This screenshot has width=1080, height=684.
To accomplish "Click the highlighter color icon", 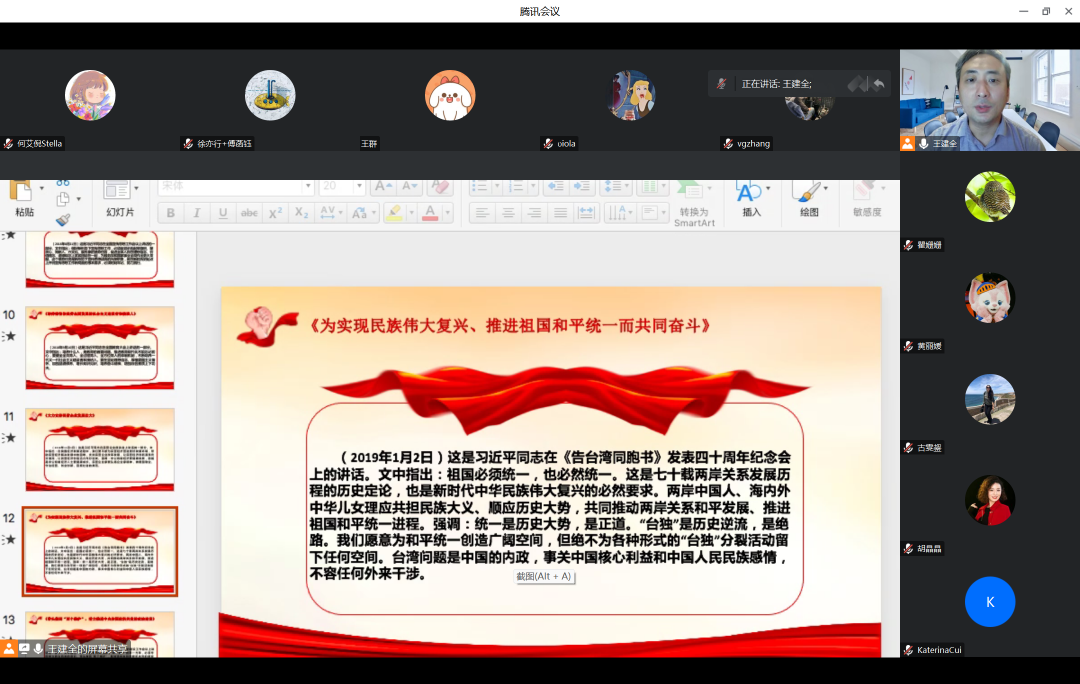I will 393,213.
